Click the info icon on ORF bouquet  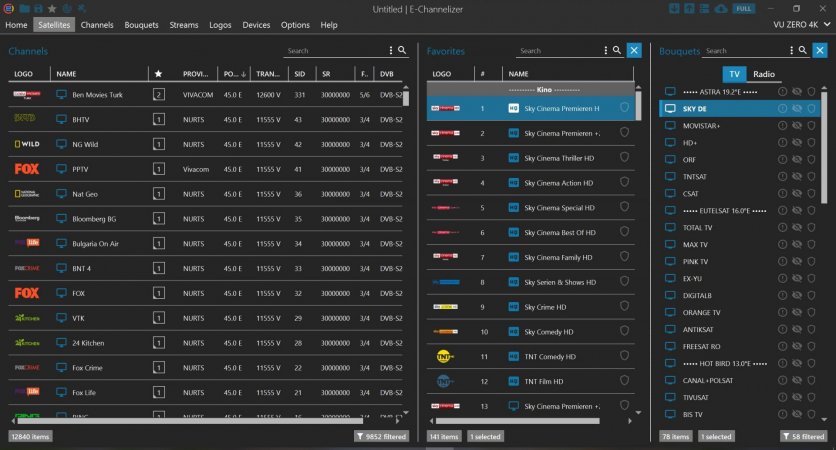782,159
